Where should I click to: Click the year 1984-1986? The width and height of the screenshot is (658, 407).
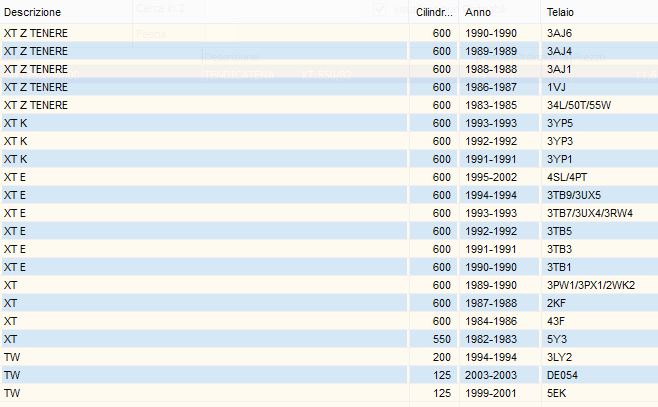pyautogui.click(x=491, y=321)
